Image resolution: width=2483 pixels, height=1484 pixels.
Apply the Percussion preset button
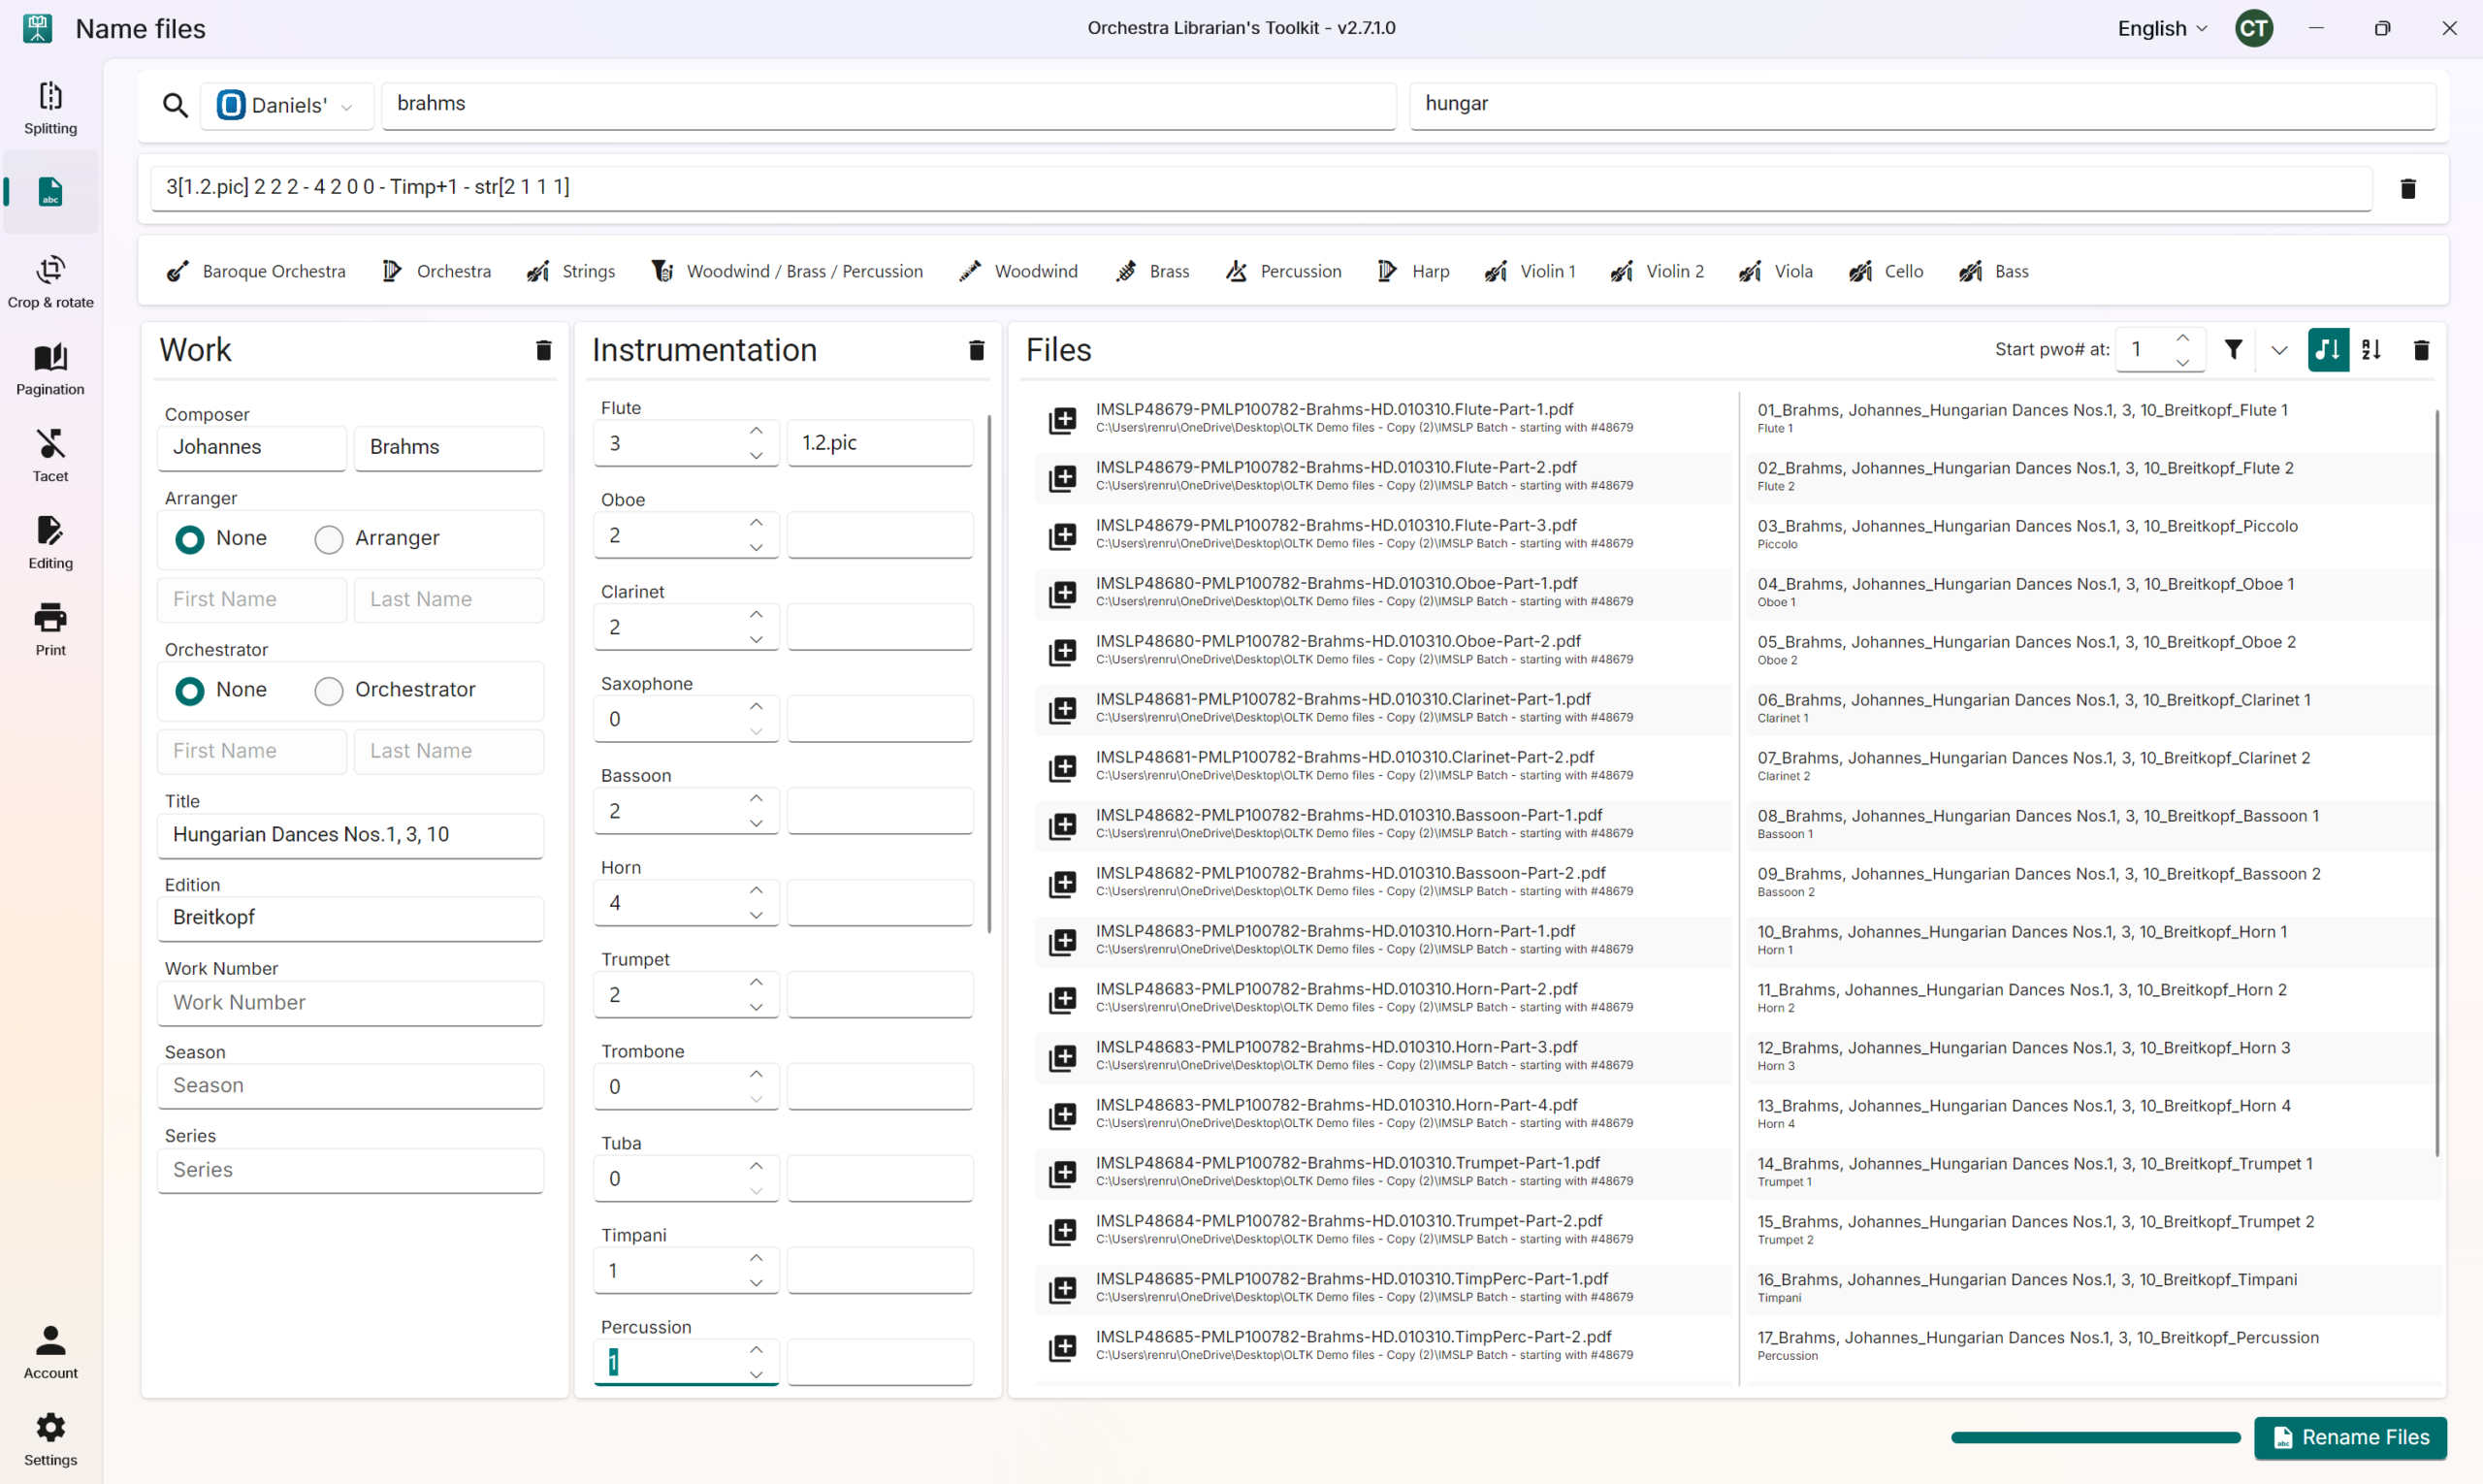point(1284,271)
